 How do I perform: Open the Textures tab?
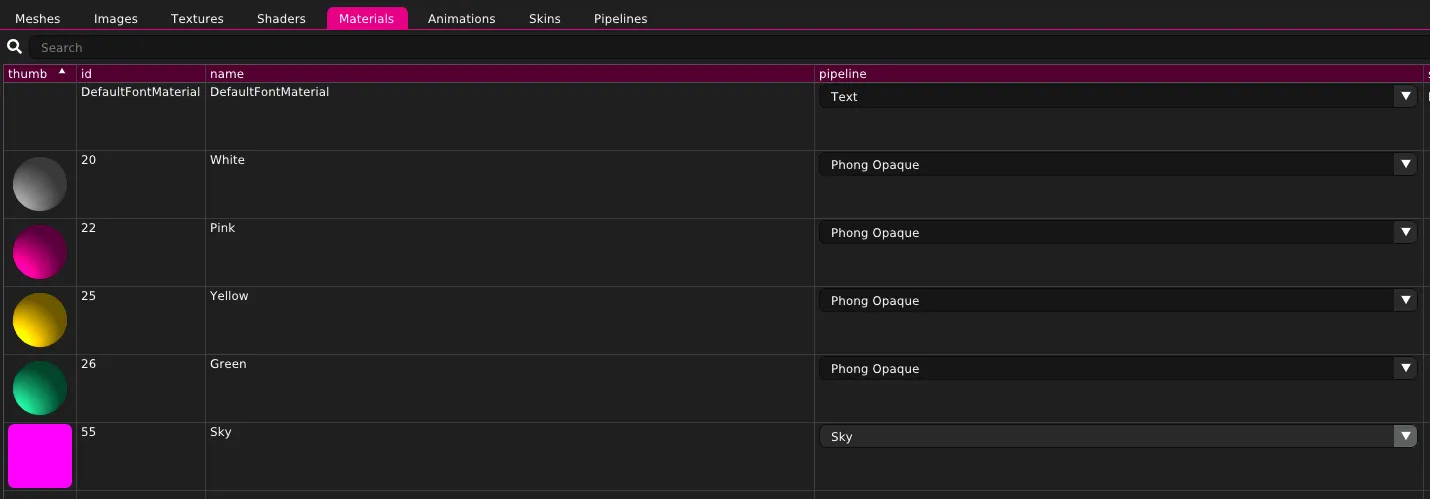(x=197, y=19)
